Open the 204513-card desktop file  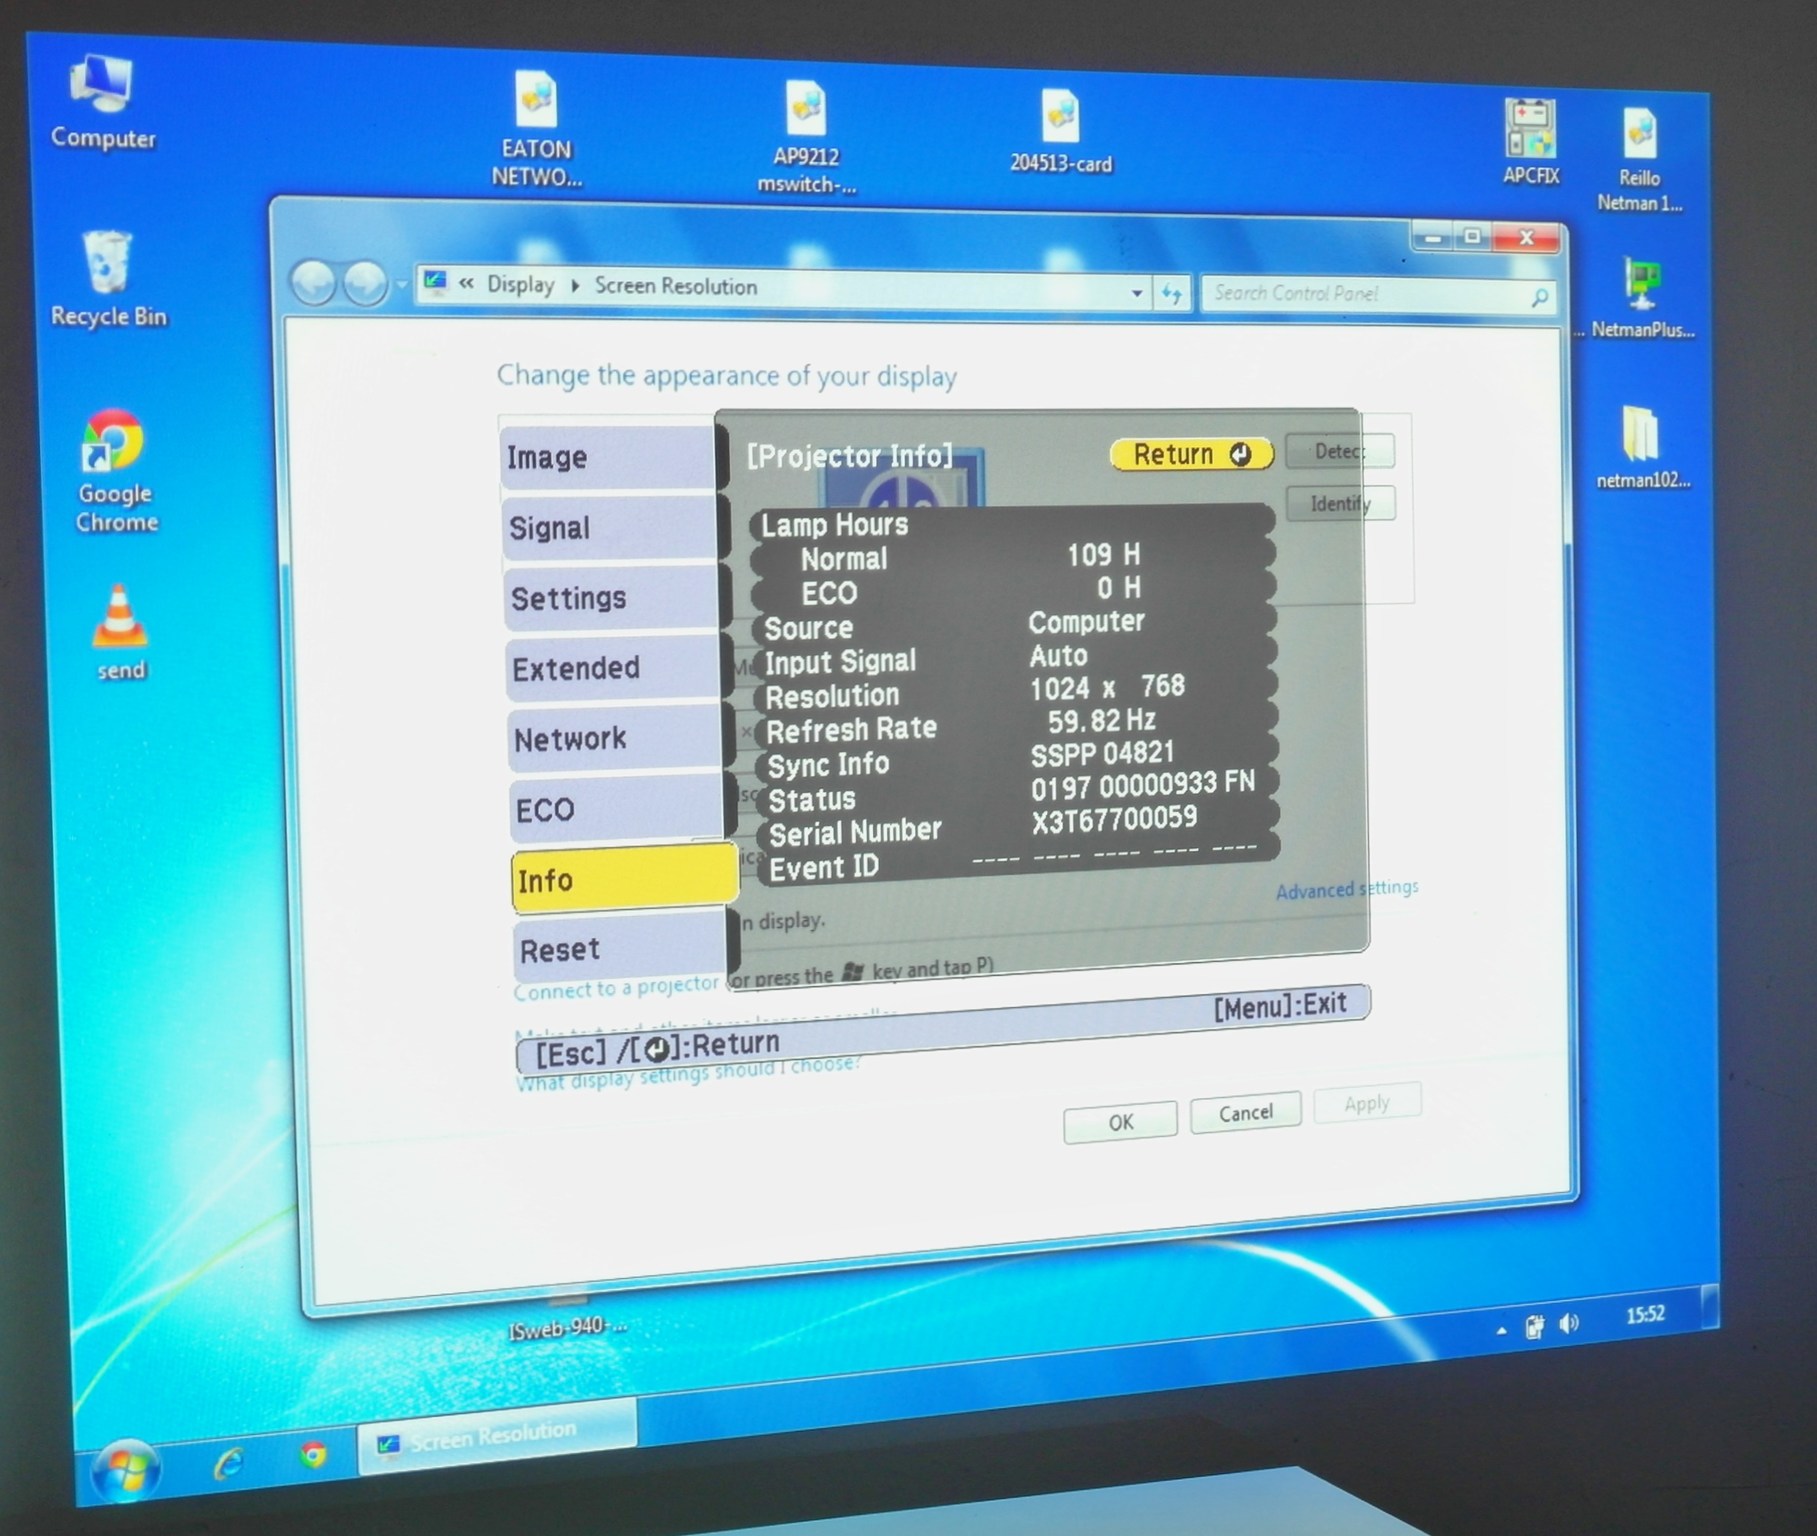pyautogui.click(x=1060, y=132)
